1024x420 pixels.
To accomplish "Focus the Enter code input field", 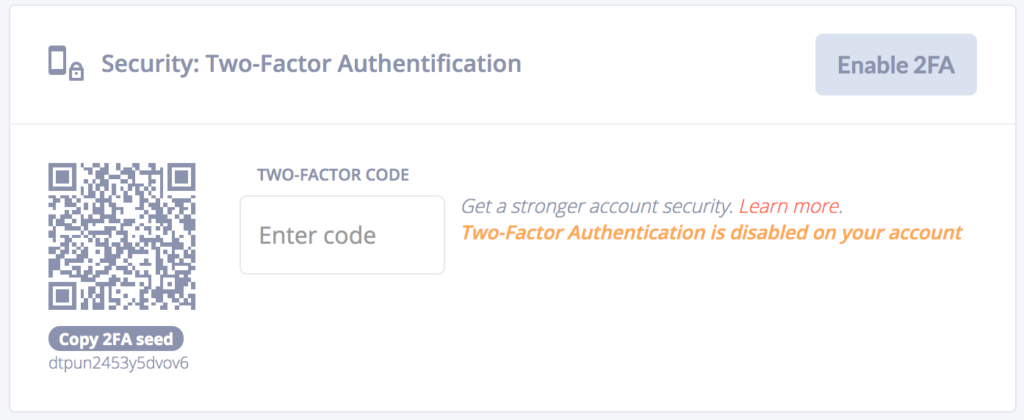I will pos(342,235).
